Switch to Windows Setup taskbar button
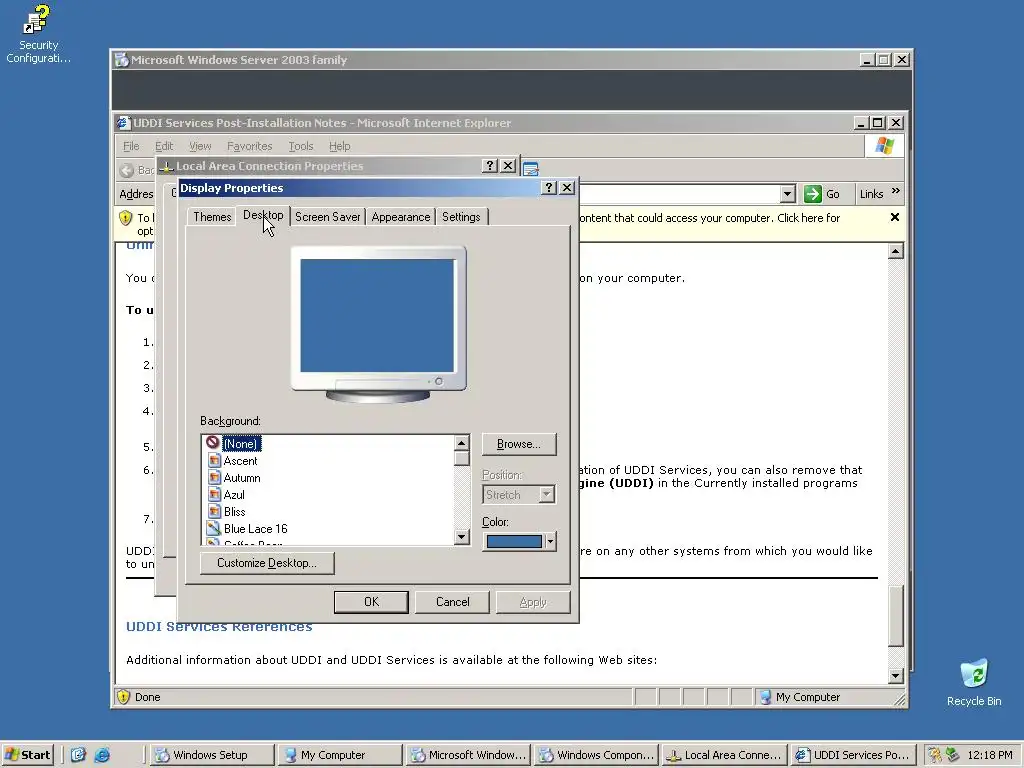The height and width of the screenshot is (768, 1024). 212,755
